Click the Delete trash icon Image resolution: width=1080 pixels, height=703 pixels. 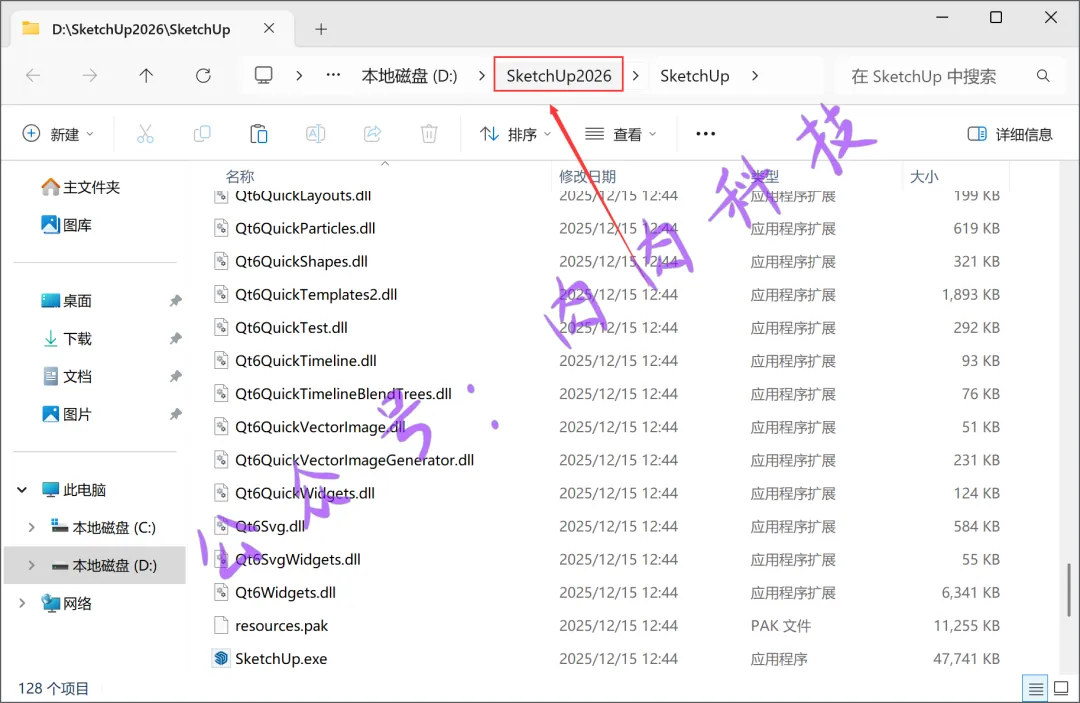(428, 134)
